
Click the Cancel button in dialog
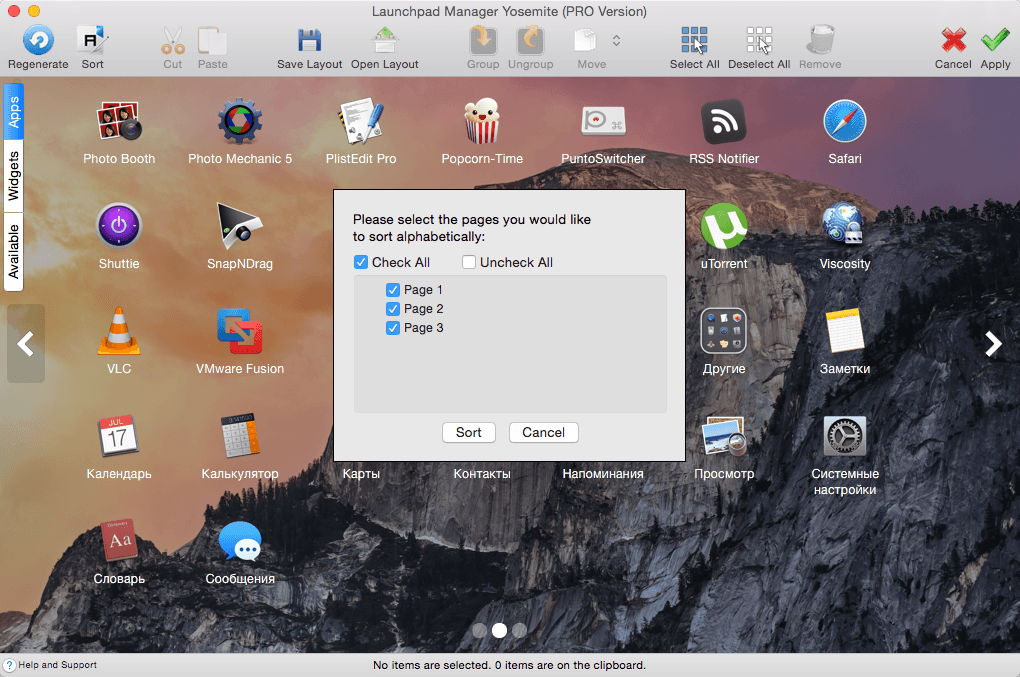(x=544, y=432)
